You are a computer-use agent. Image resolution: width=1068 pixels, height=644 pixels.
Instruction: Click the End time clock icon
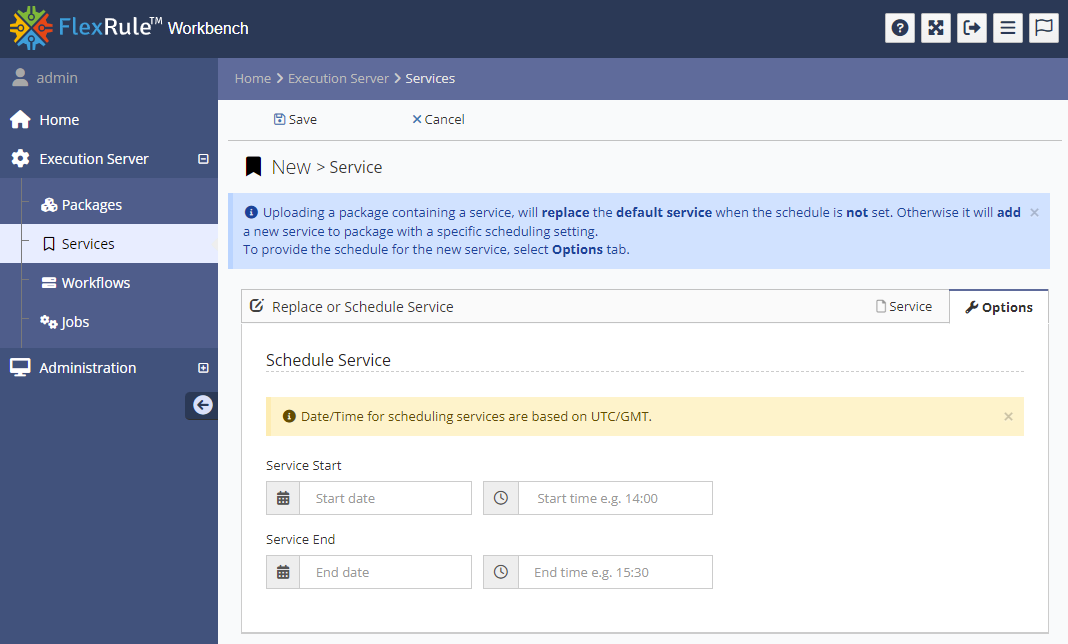coord(501,572)
